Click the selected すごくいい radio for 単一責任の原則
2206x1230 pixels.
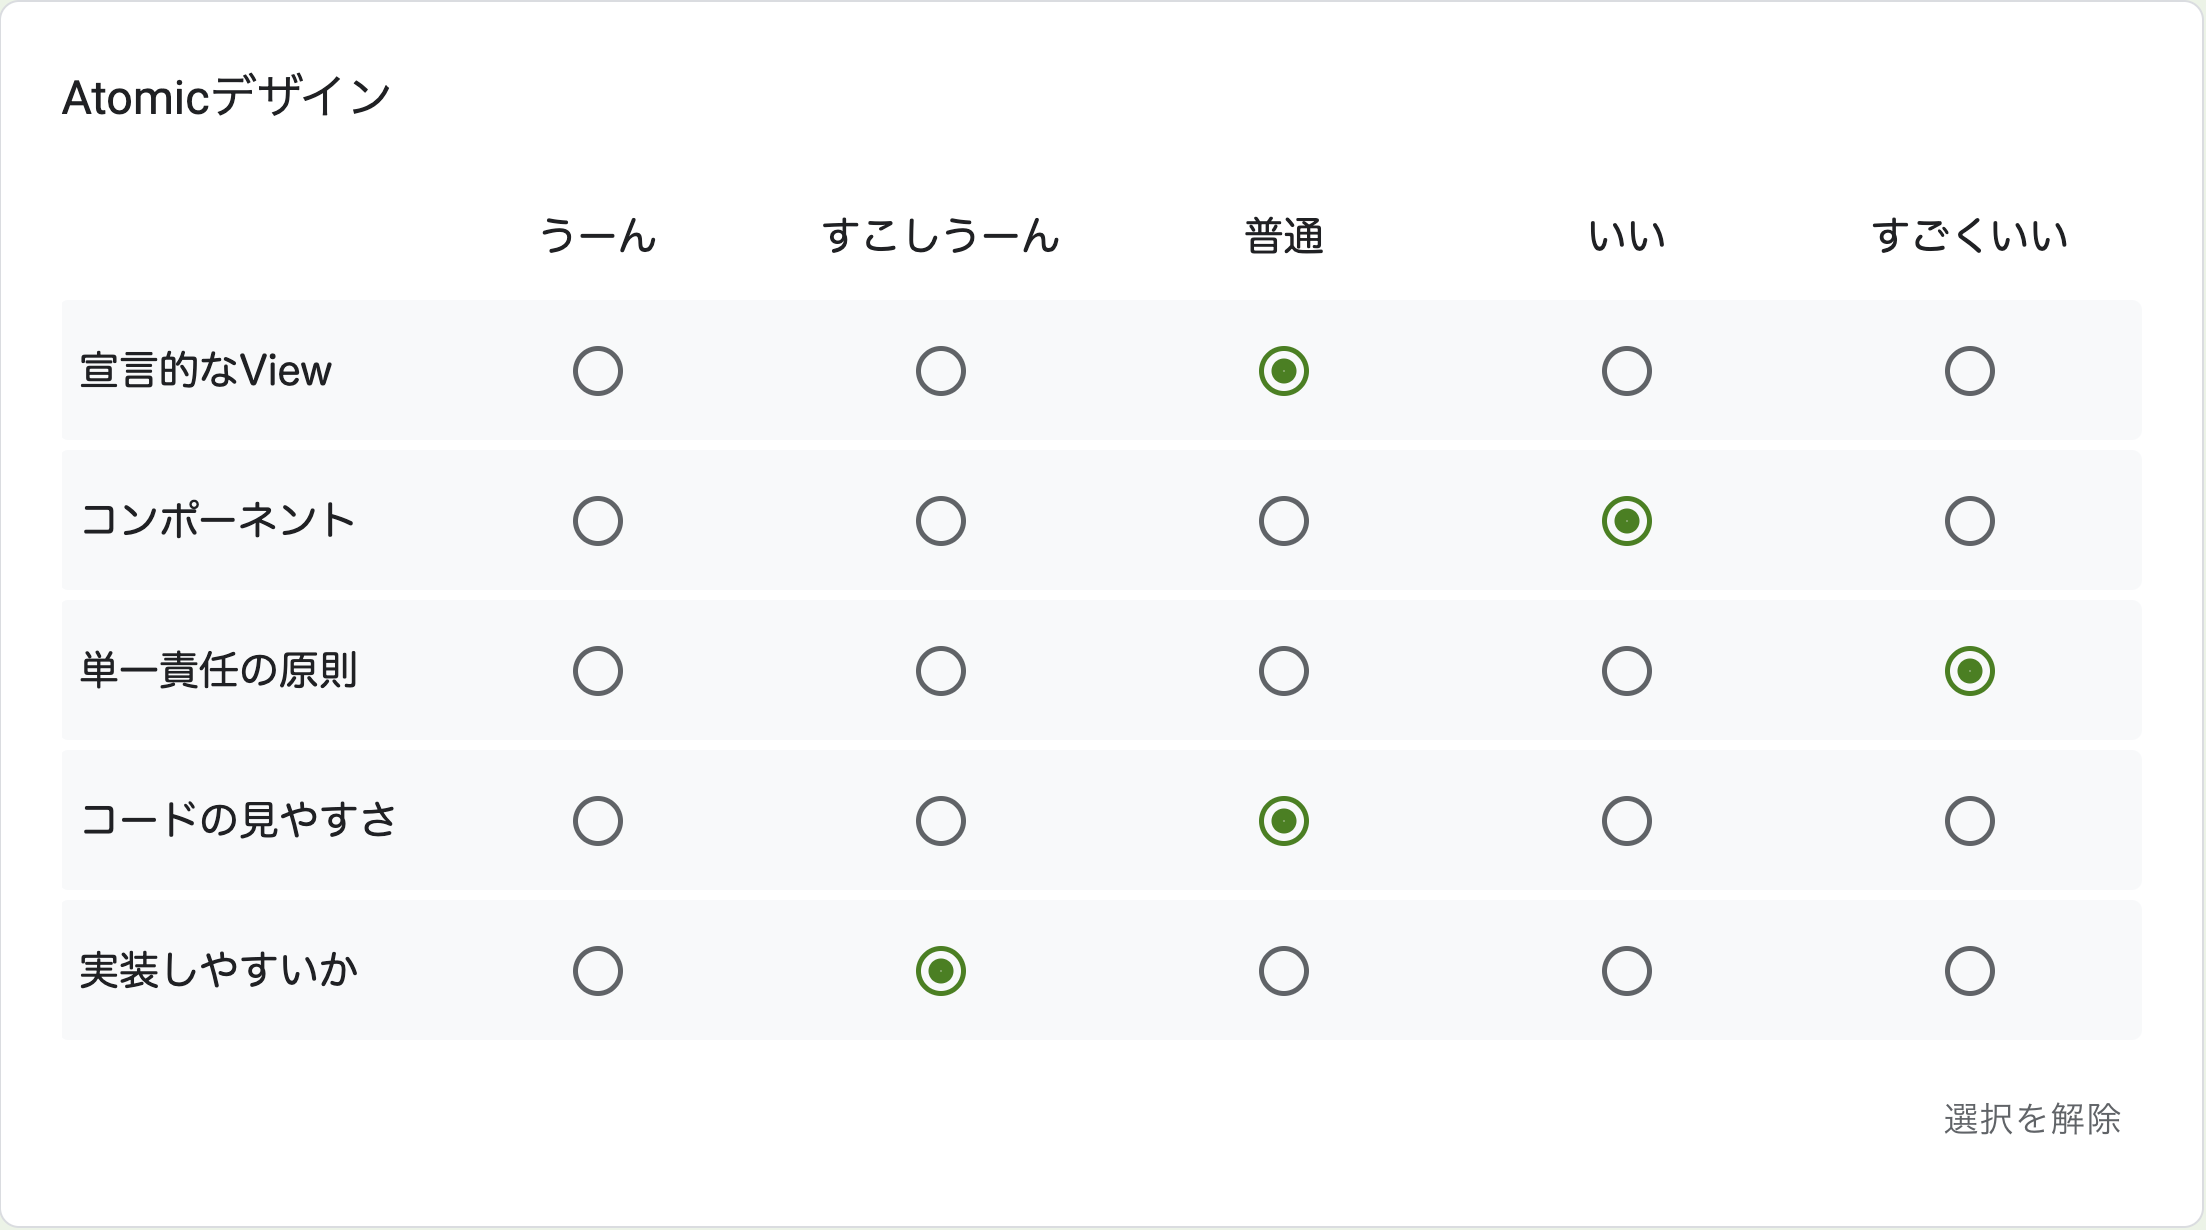(1969, 670)
